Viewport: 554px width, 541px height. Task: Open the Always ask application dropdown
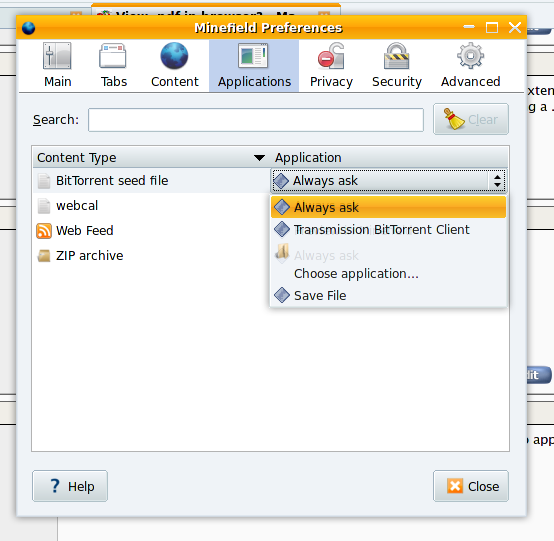(x=389, y=181)
